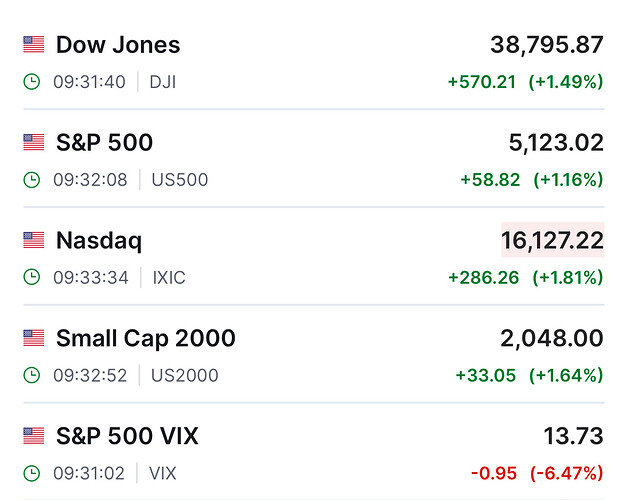Click the clock icon in the Nasdaq row
The height and width of the screenshot is (500, 628).
(x=32, y=278)
